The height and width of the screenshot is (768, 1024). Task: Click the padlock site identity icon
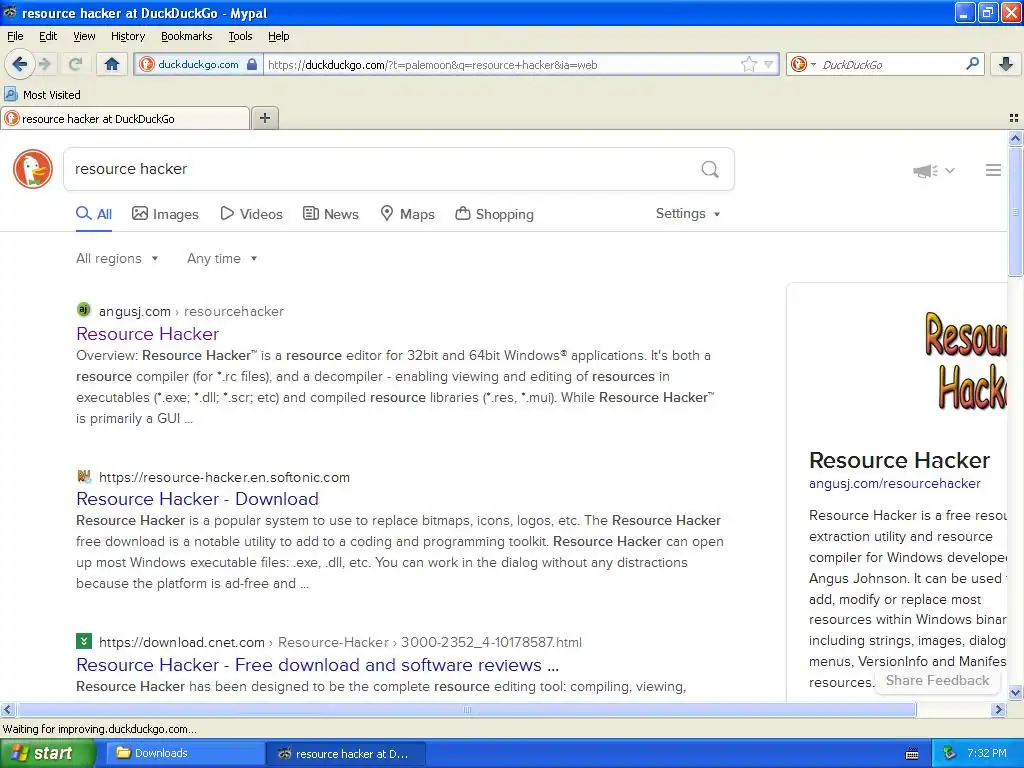coord(252,65)
